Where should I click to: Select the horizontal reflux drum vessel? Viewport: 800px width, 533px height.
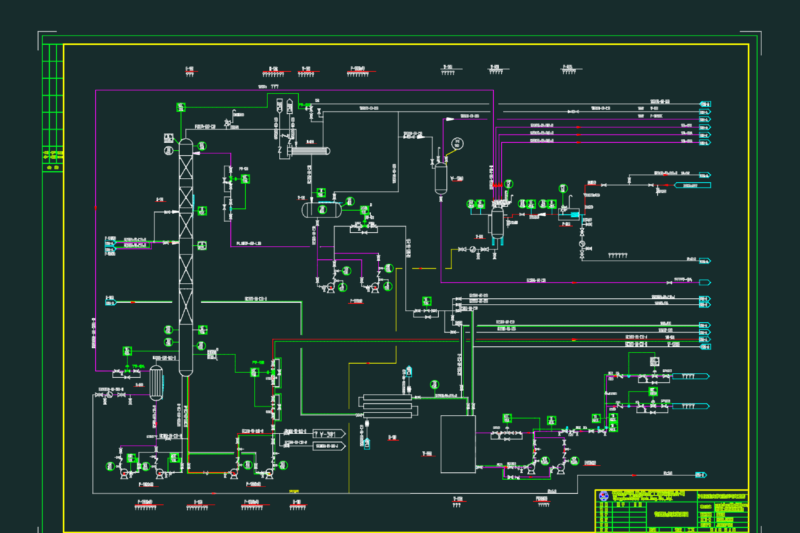point(321,210)
